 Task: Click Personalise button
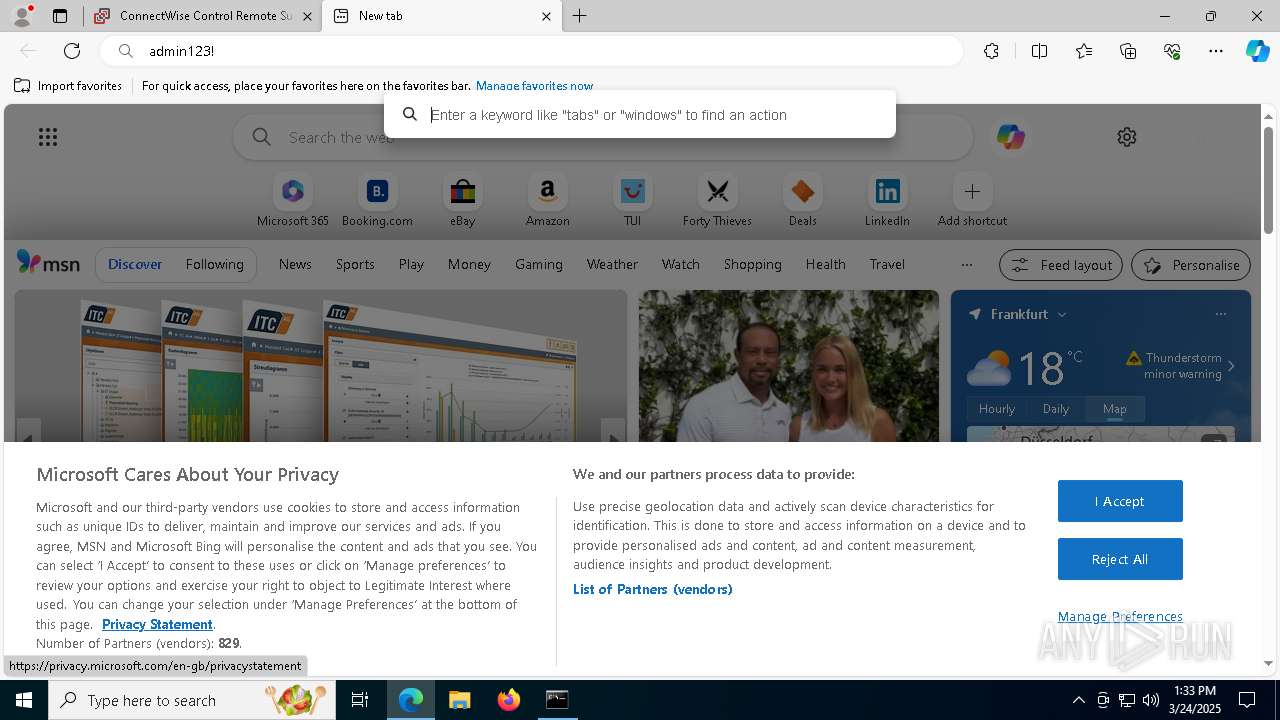pyautogui.click(x=1191, y=265)
